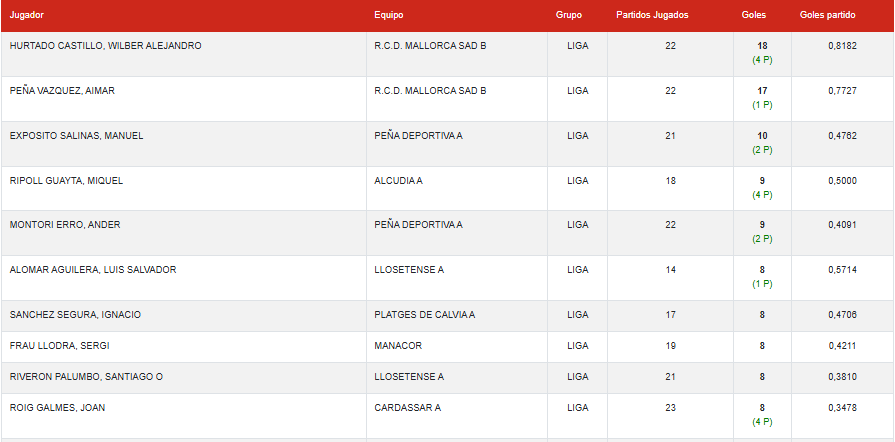Screen dimensions: 895x442
Task: Click team Alcudia A
Action: pos(399,180)
